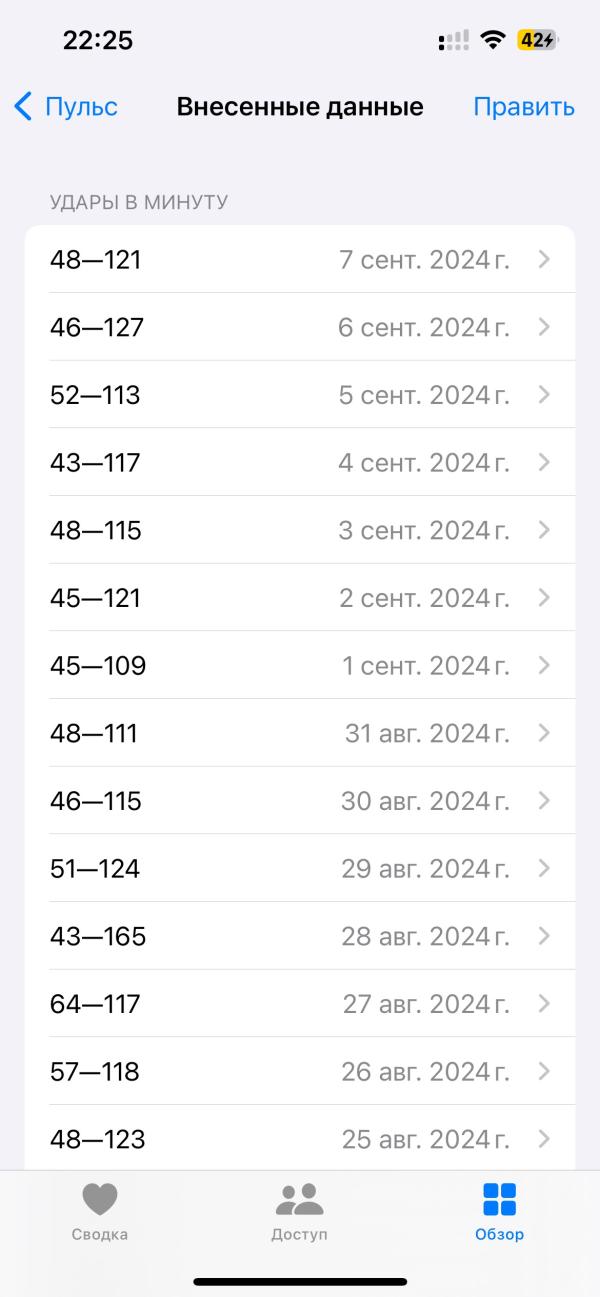600x1297 pixels.
Task: Open the 43—165 heart rate entry
Action: [x=300, y=936]
